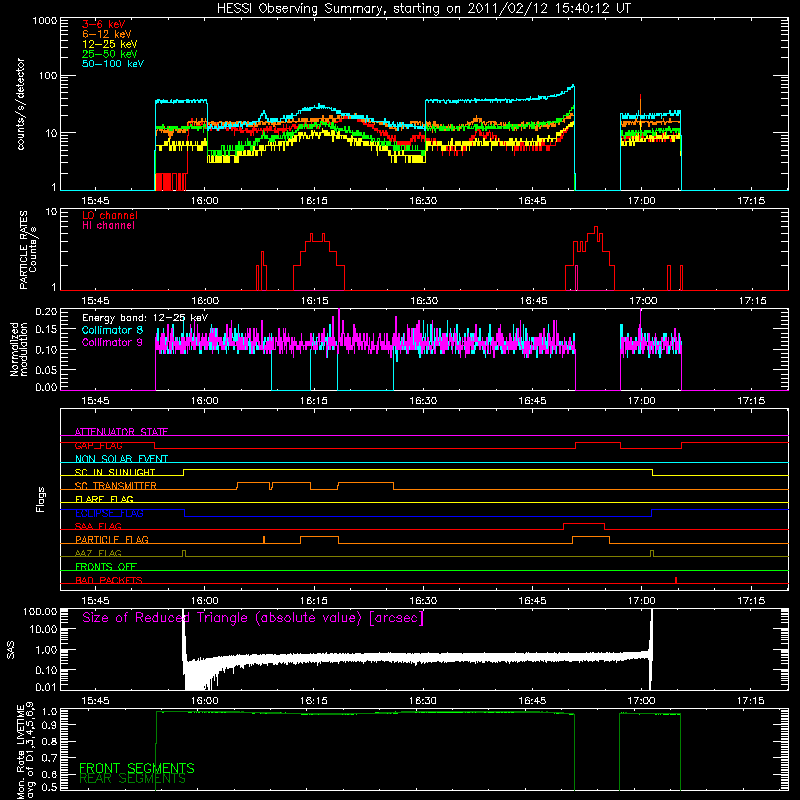
Task: Click the REAR SEGMENTS legend label
Action: pyautogui.click(x=132, y=779)
